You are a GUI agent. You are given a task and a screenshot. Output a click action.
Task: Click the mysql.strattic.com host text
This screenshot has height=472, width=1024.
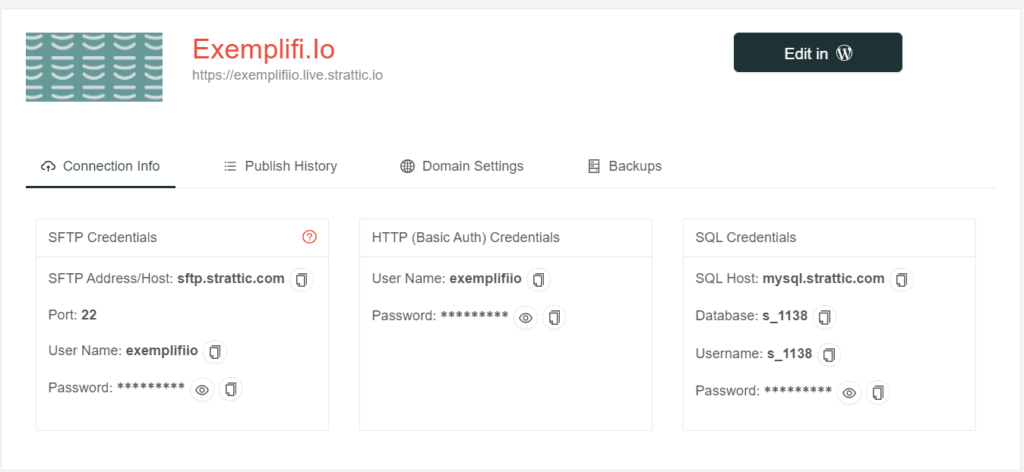[x=824, y=279]
